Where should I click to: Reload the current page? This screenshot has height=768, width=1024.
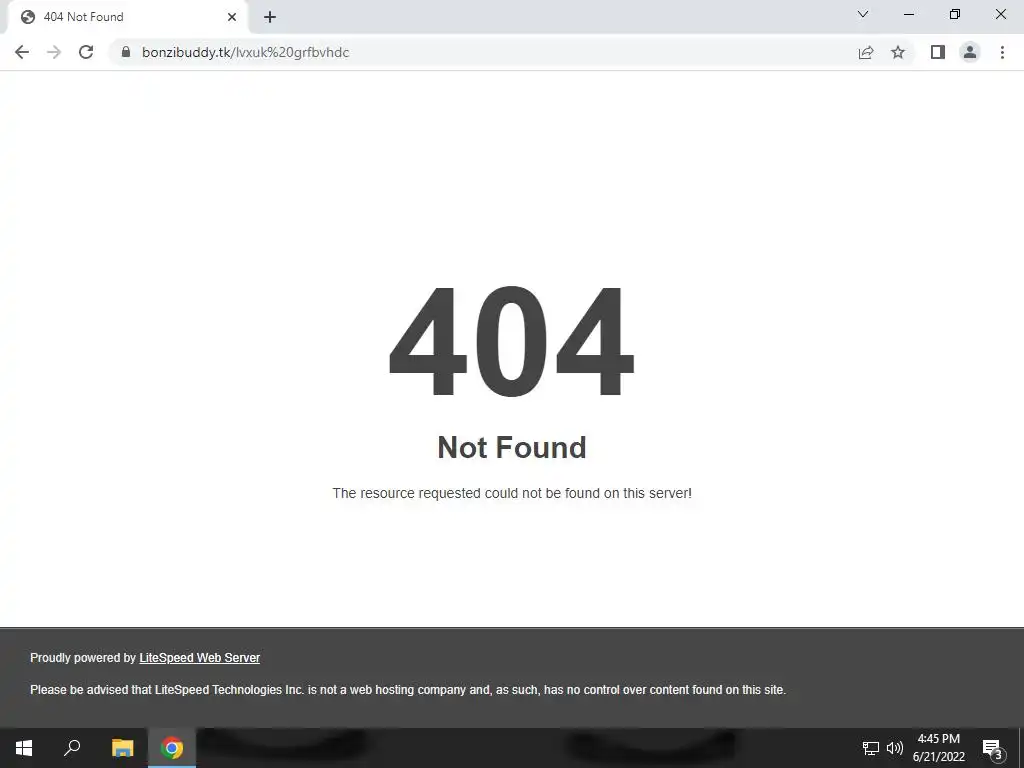click(86, 52)
